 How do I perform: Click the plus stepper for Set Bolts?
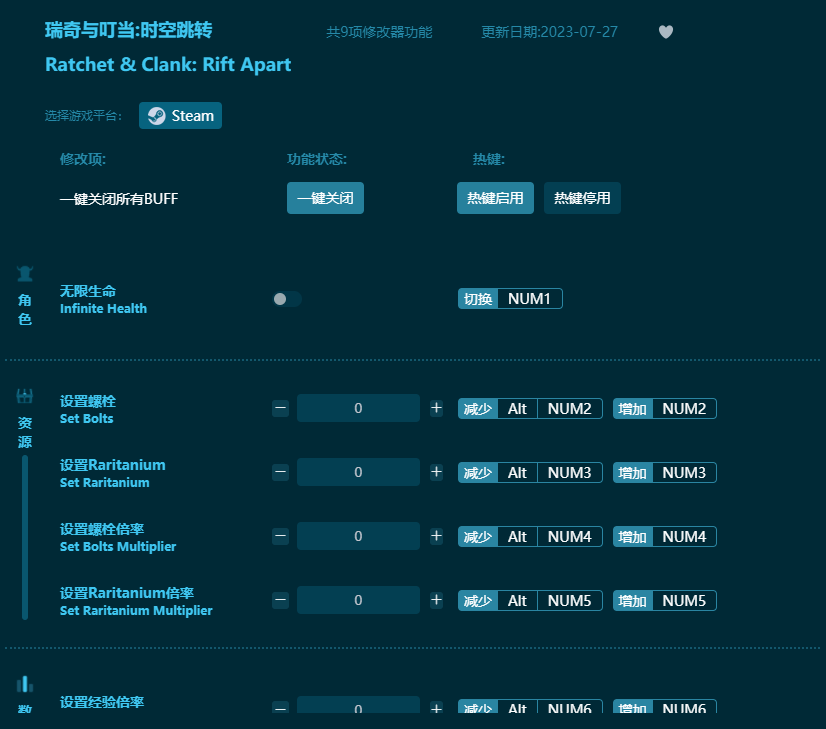(x=436, y=407)
